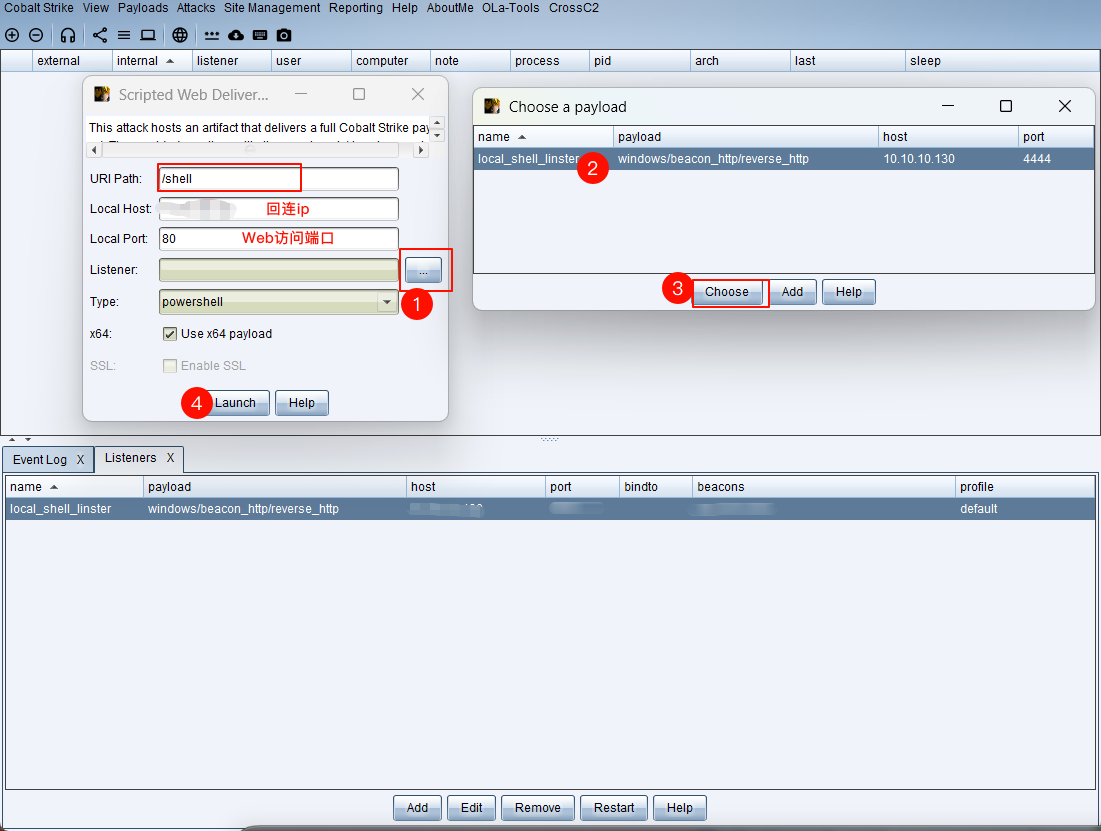Click Remove button below Listeners table
This screenshot has height=831, width=1101.
[x=538, y=808]
